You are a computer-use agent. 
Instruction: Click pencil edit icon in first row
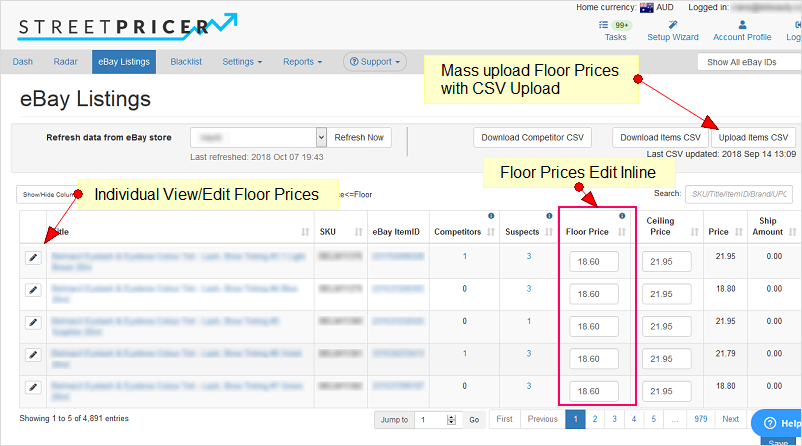33,258
